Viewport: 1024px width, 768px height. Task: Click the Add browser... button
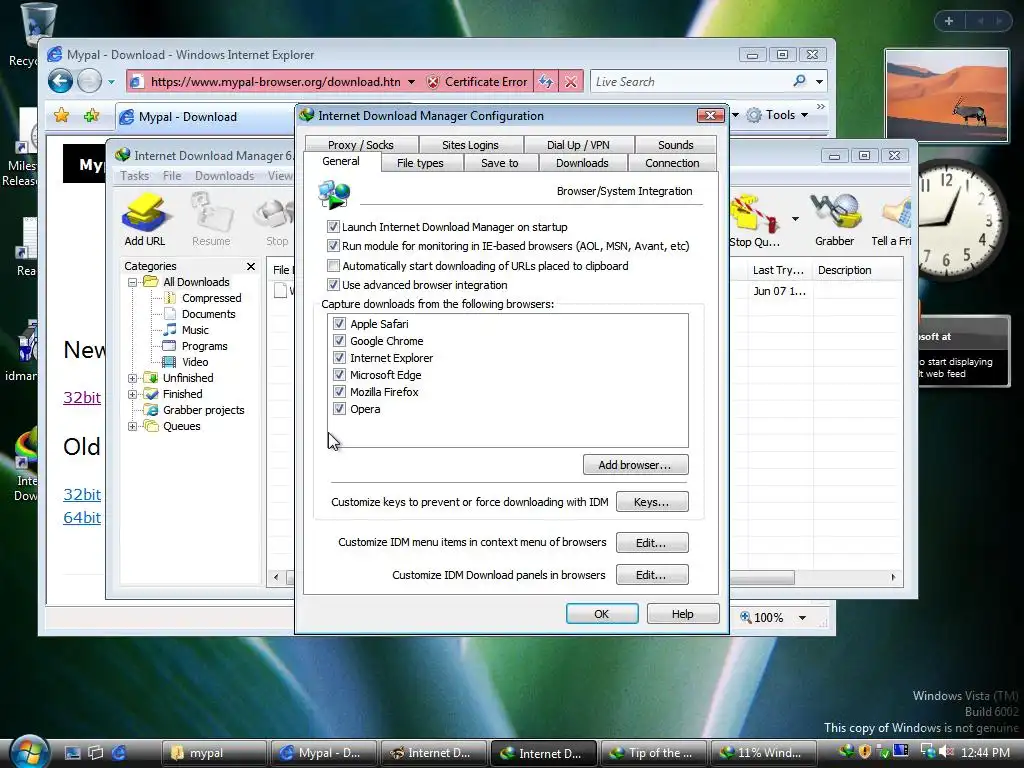pos(635,465)
